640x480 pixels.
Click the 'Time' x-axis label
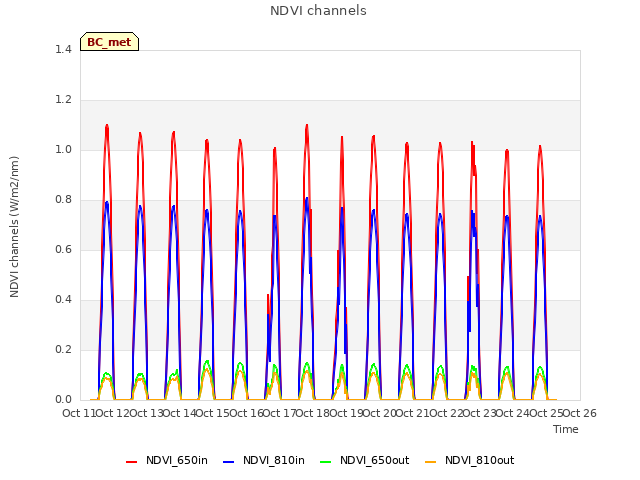click(x=566, y=429)
